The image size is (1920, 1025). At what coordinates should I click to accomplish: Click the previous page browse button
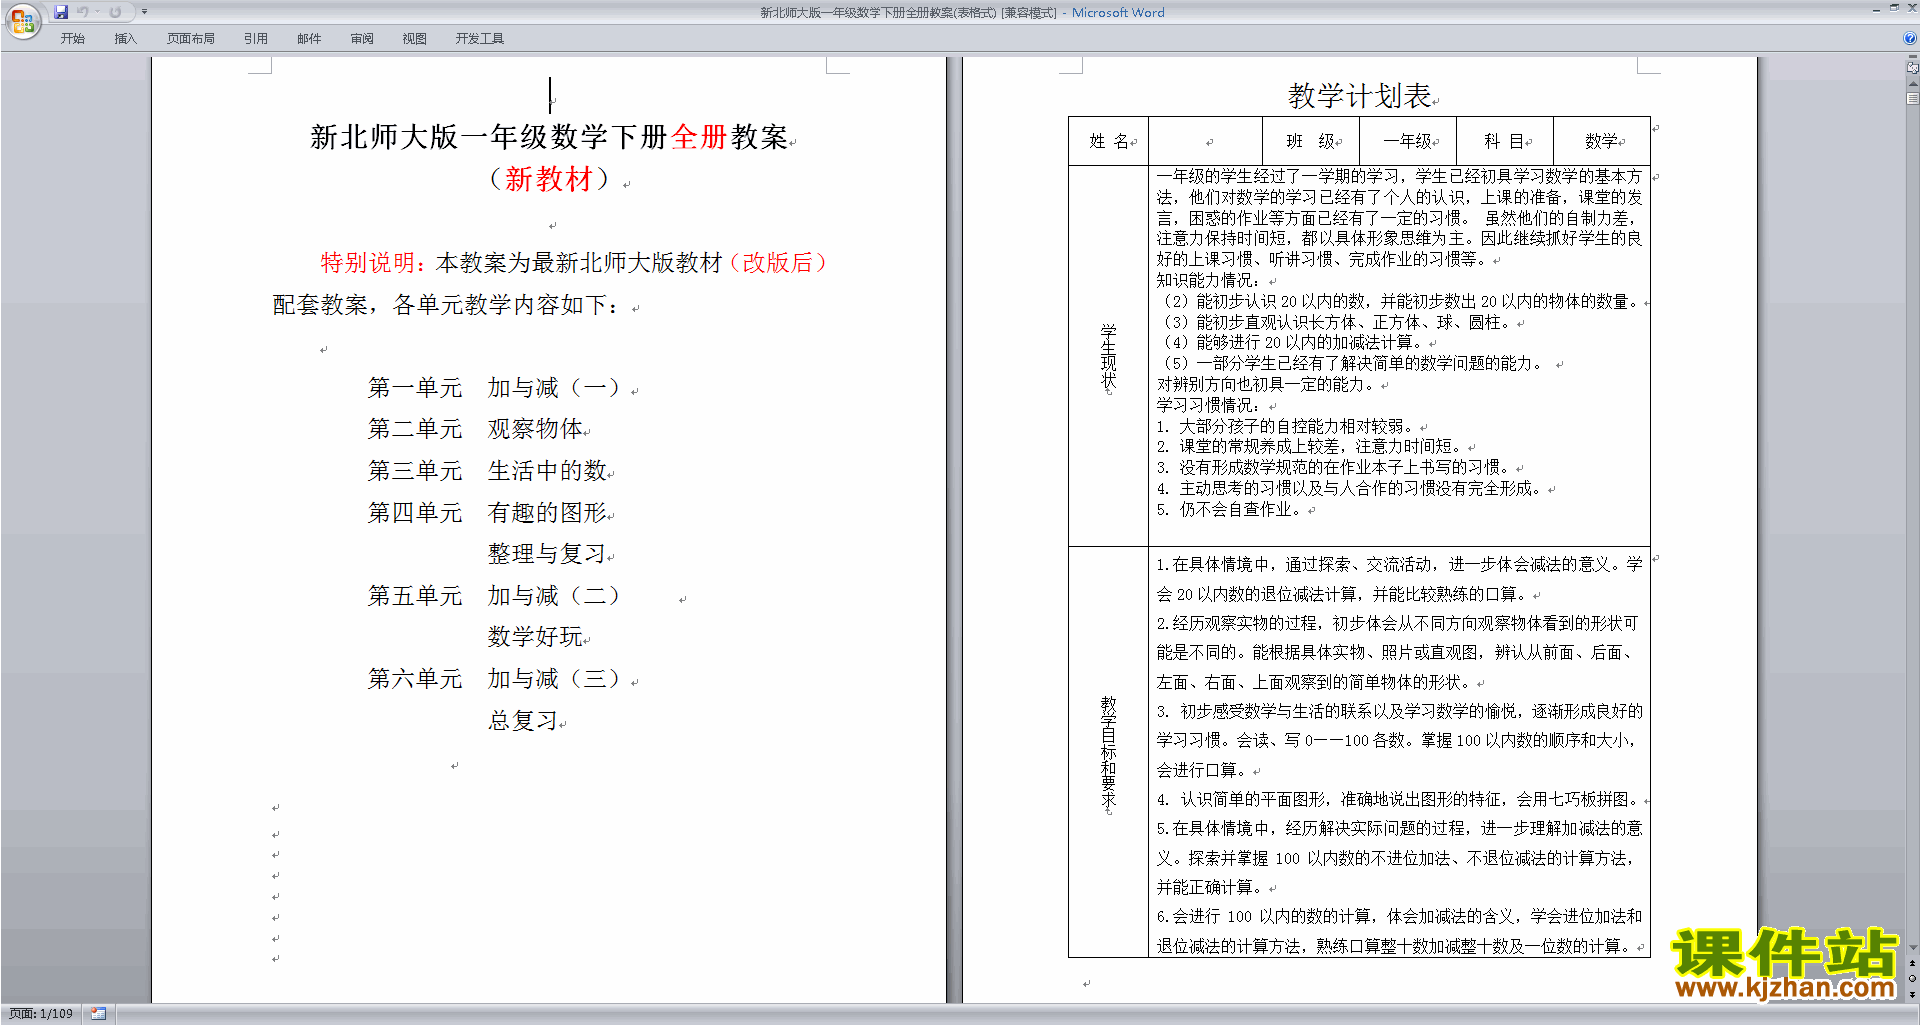[1912, 963]
